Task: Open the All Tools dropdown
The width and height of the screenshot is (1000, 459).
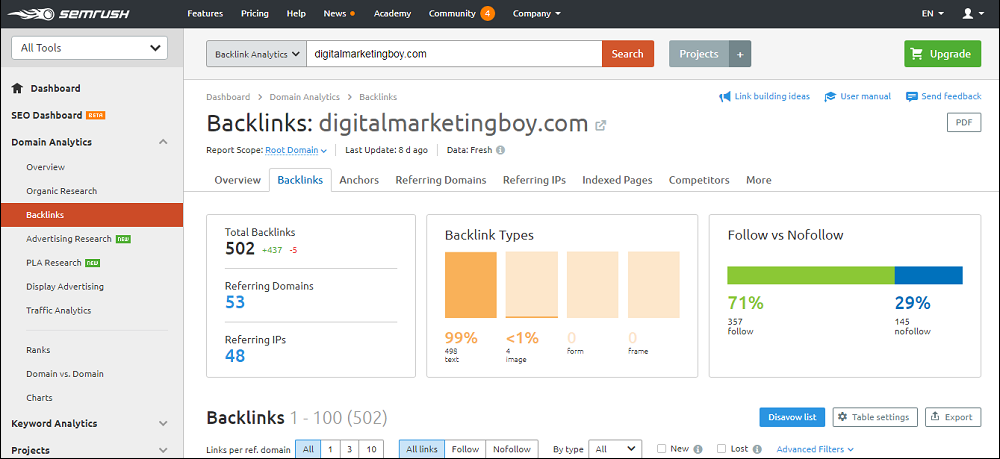Action: pos(89,48)
